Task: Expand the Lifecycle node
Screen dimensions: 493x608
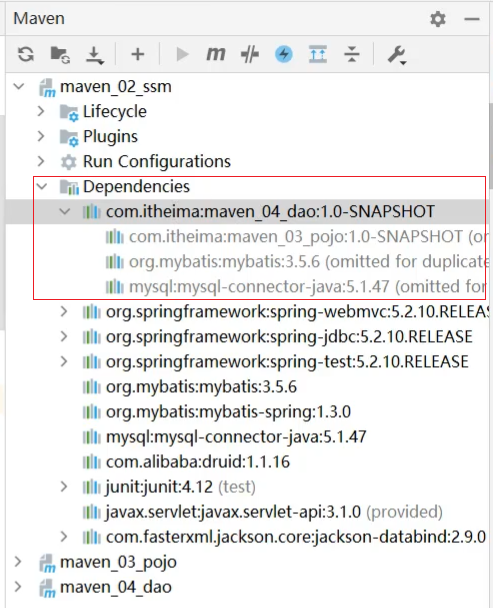Action: coord(41,112)
